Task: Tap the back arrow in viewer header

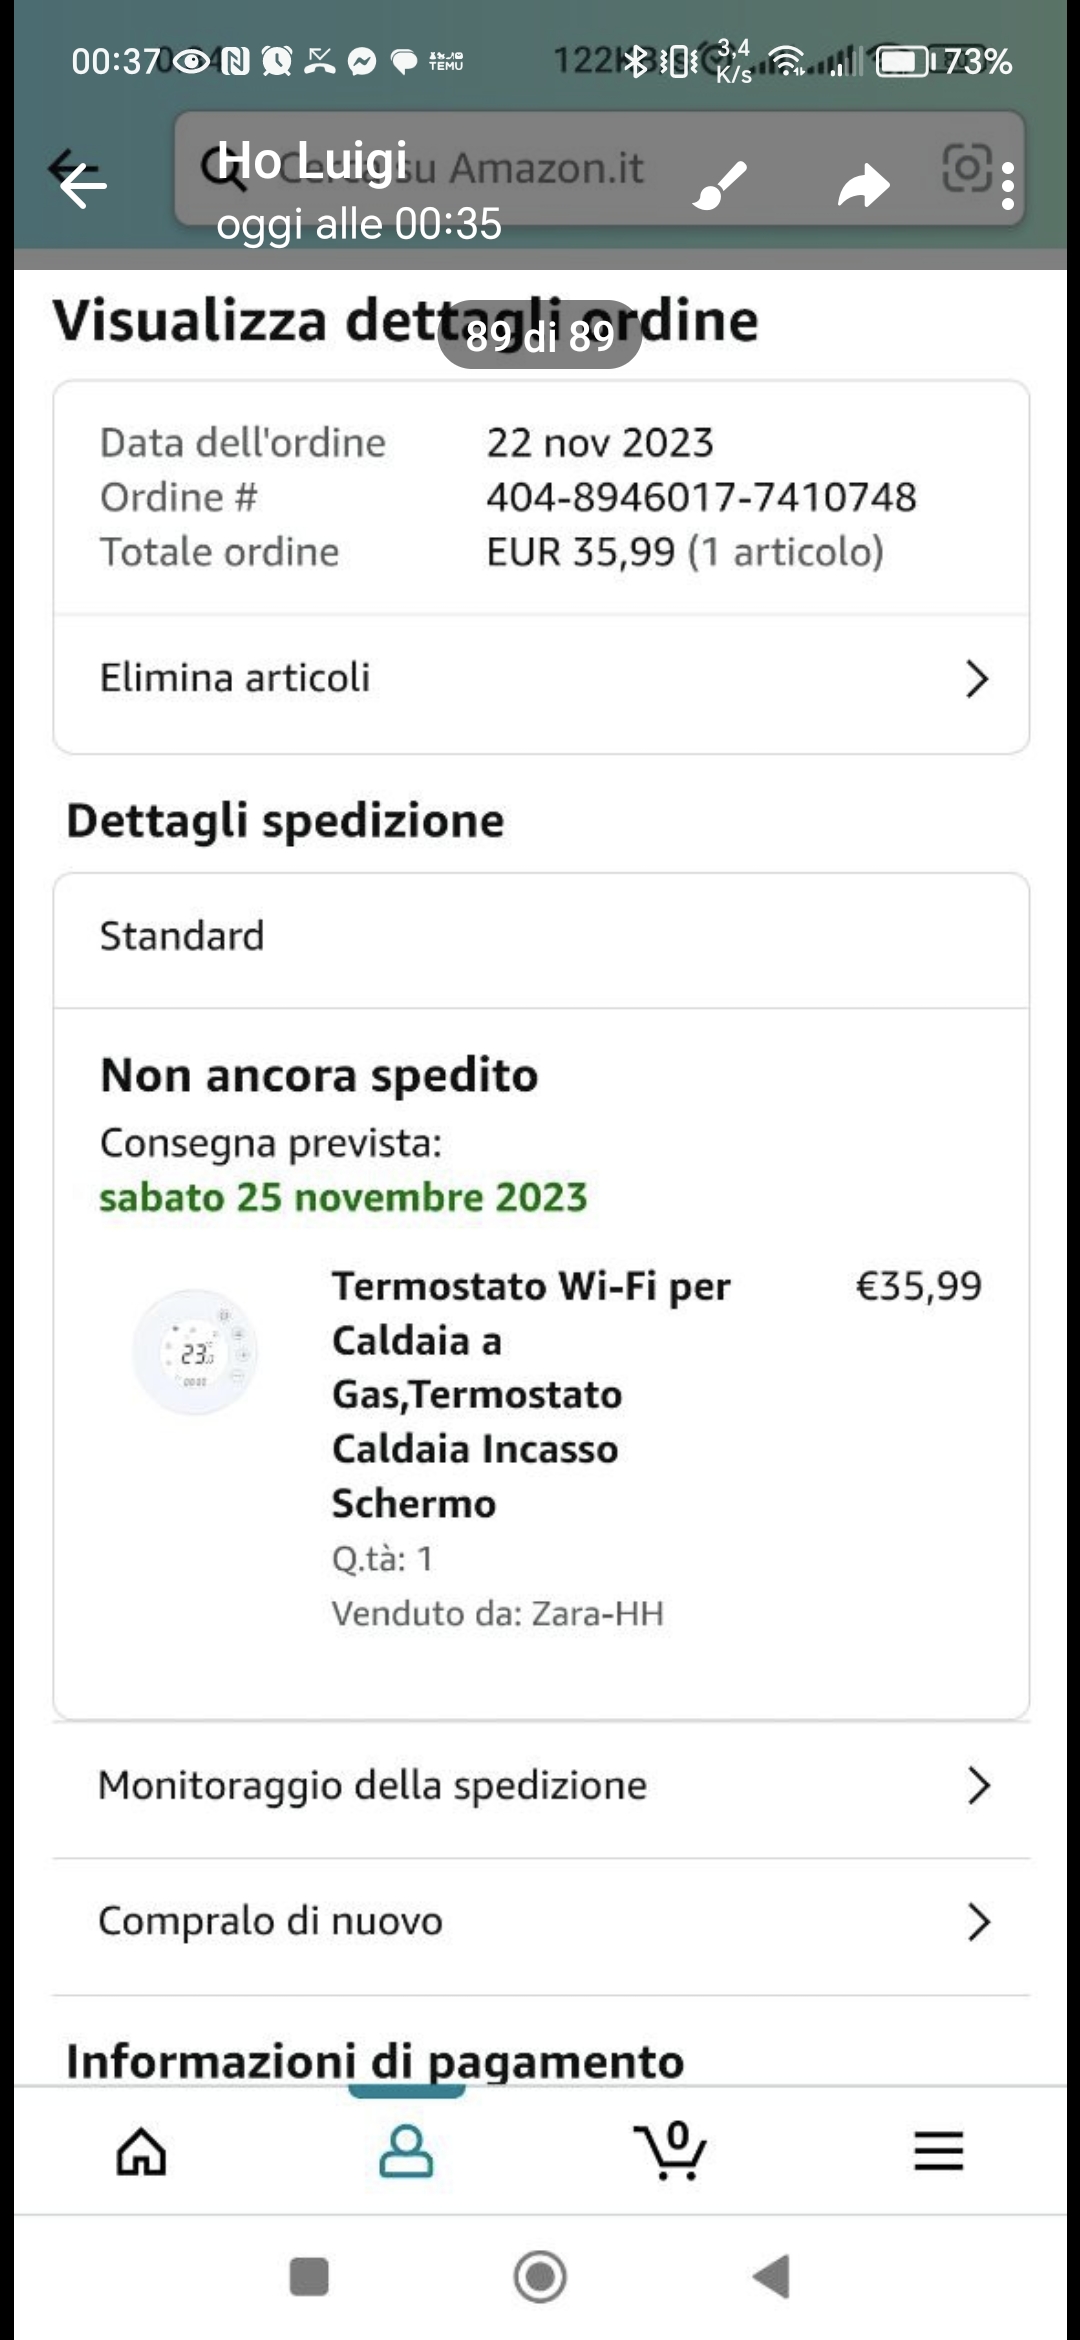Action: coord(82,185)
